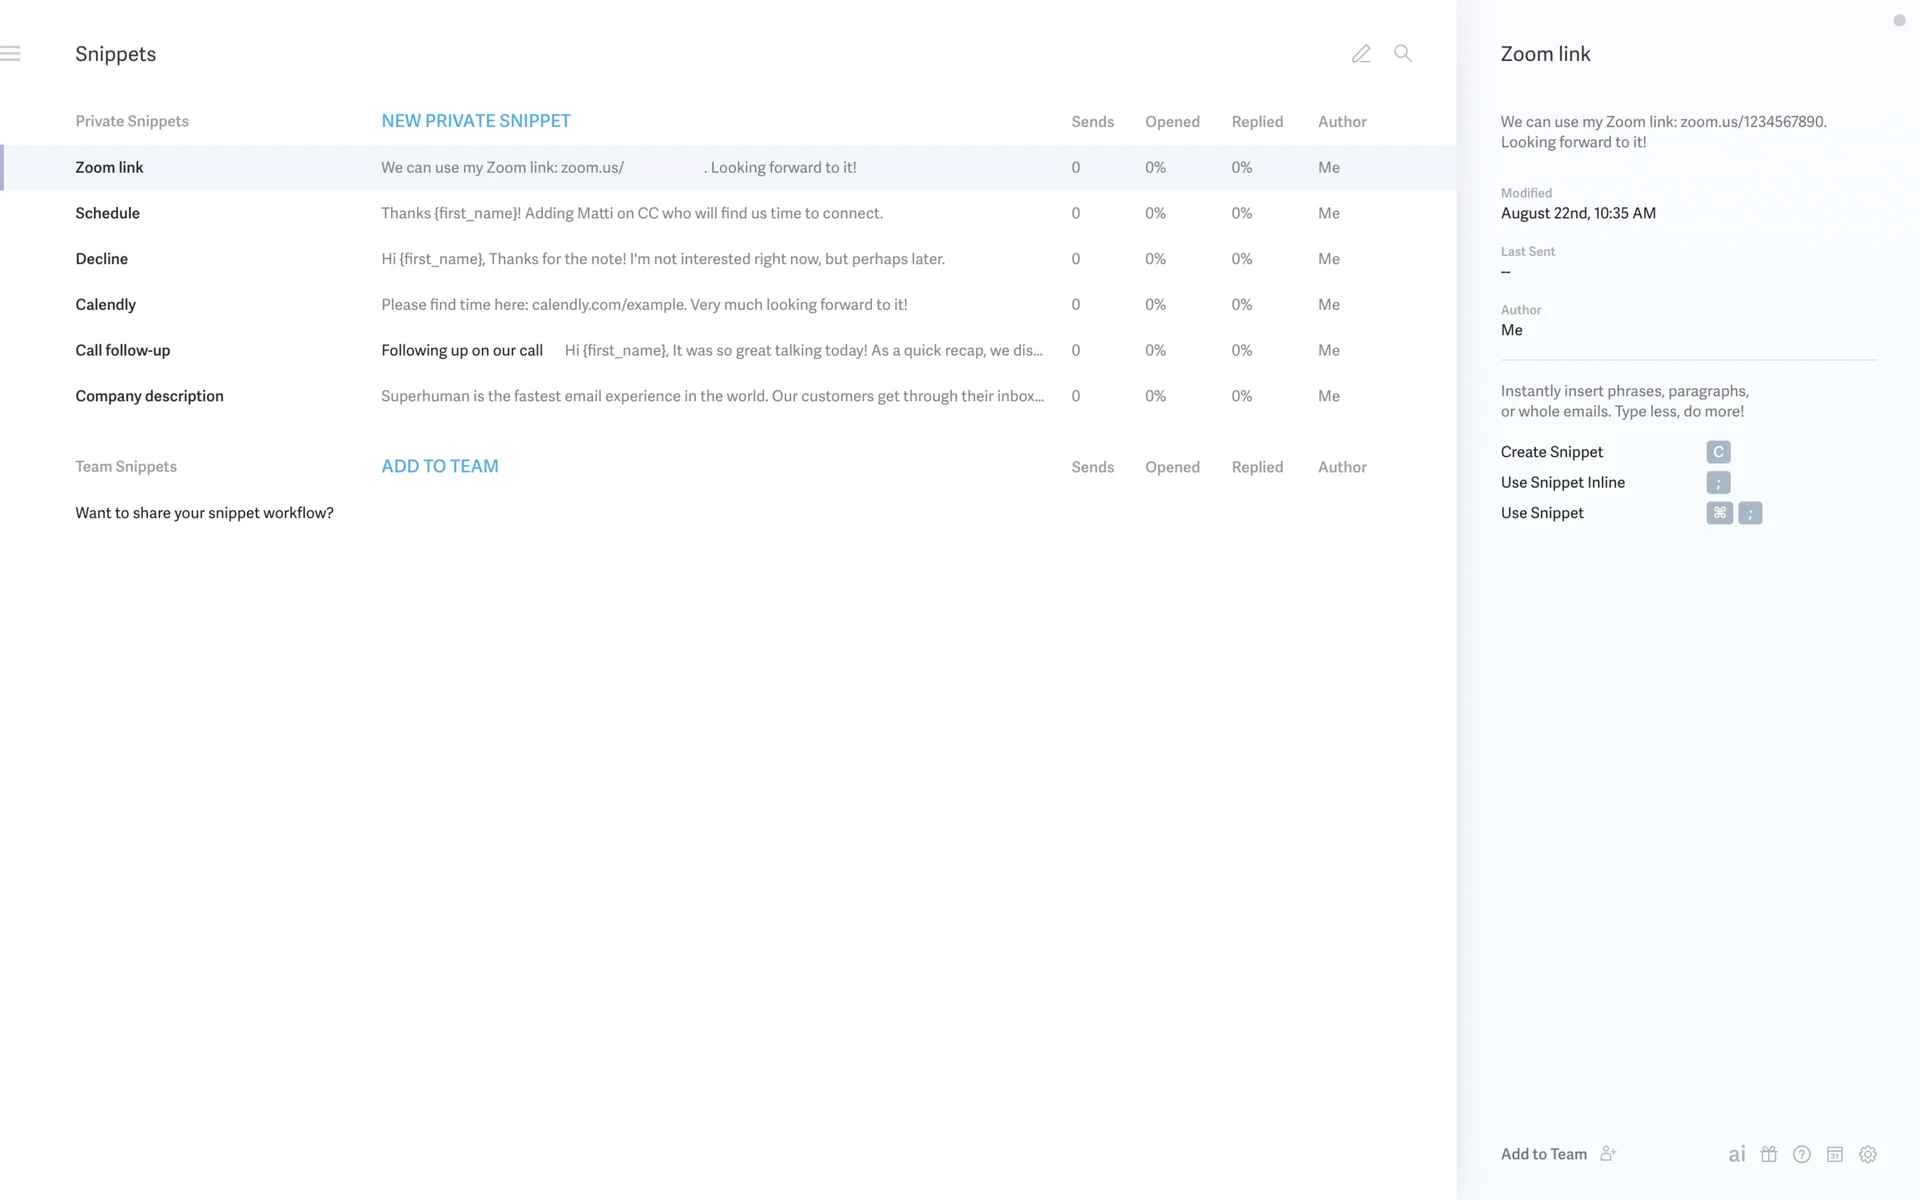
Task: Click the compose pencil icon
Action: tap(1361, 54)
